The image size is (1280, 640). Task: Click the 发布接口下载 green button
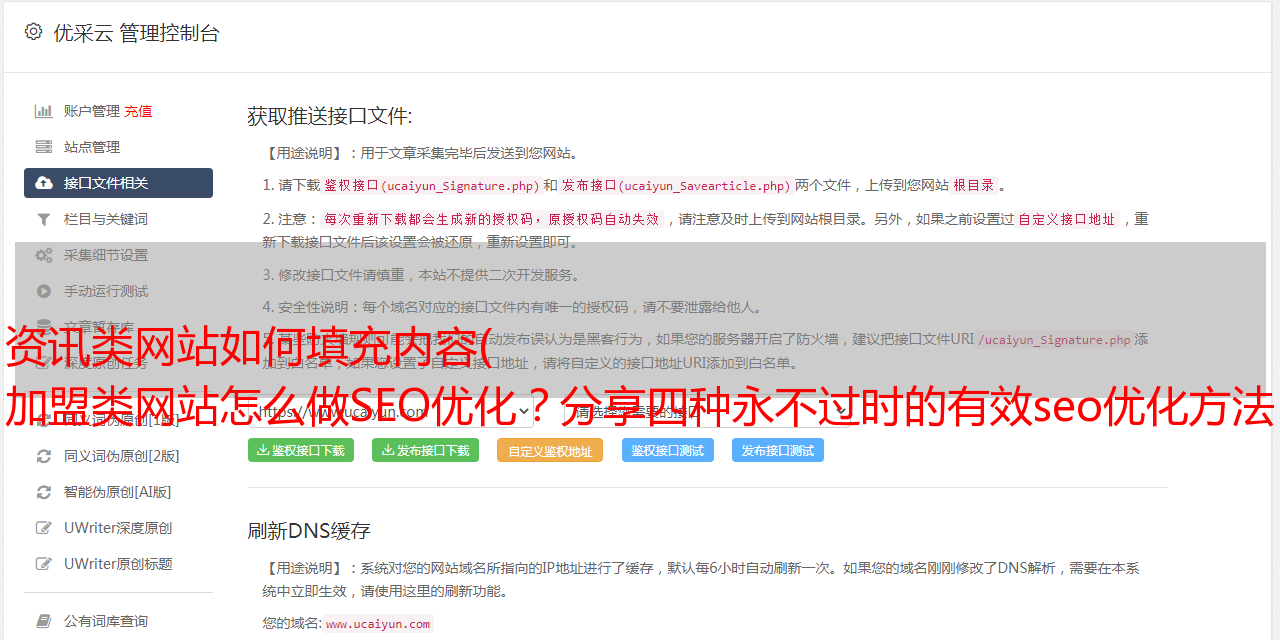pos(425,450)
